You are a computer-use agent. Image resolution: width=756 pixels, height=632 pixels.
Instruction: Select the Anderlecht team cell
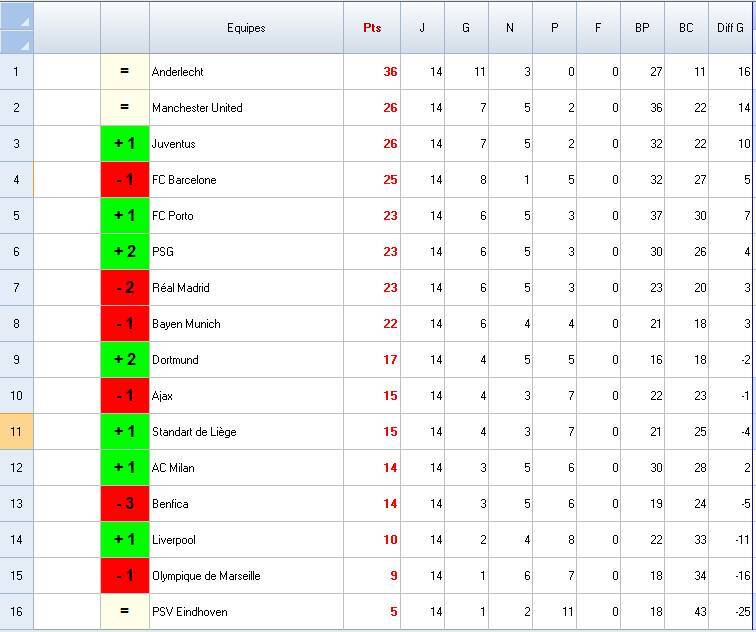(246, 72)
